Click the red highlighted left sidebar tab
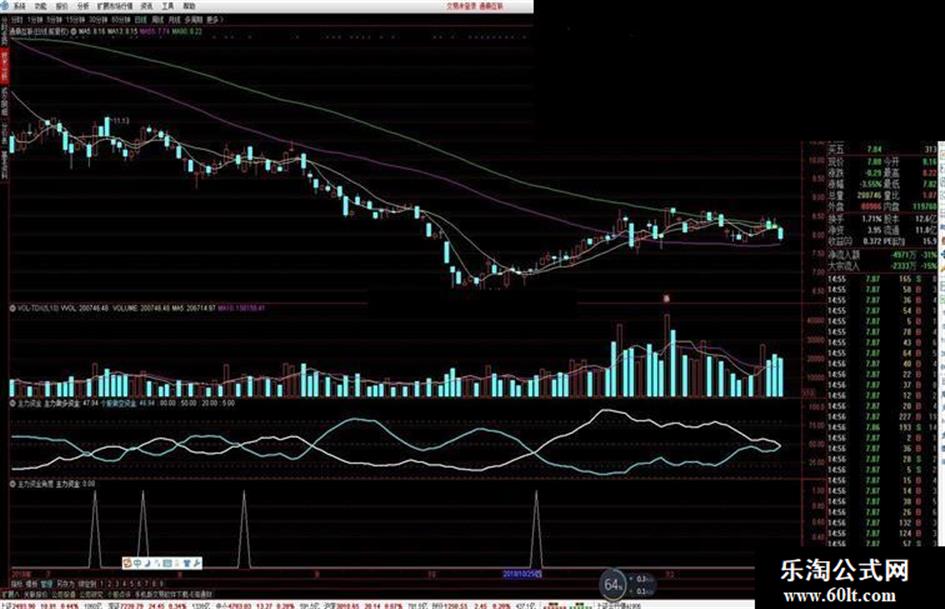Image resolution: width=945 pixels, height=609 pixels. tap(4, 65)
